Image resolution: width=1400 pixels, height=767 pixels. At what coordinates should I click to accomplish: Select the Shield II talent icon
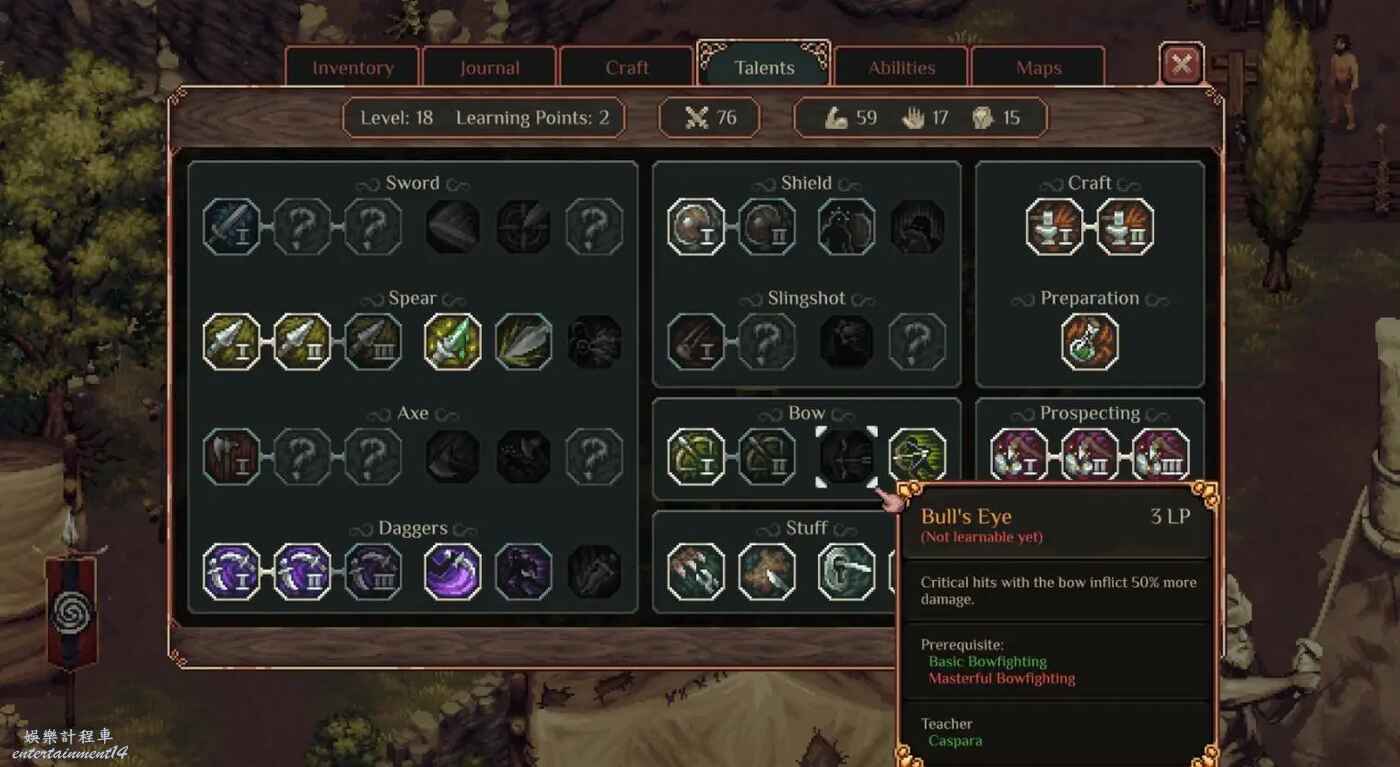[767, 227]
